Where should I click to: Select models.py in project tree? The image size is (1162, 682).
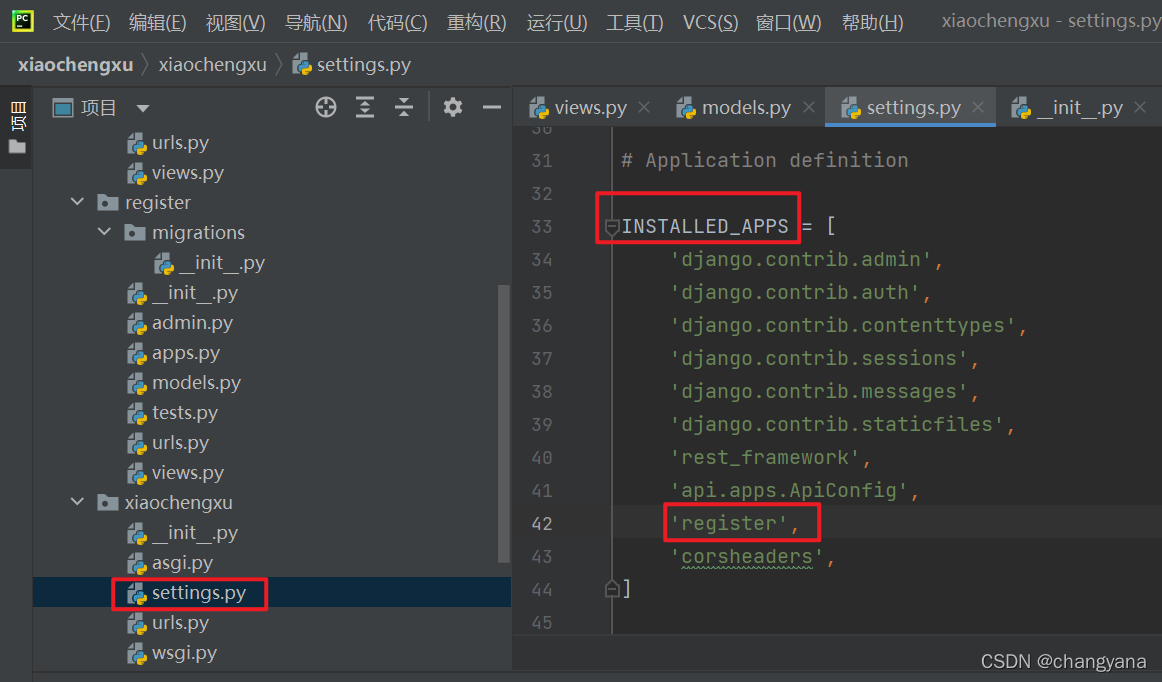[184, 383]
